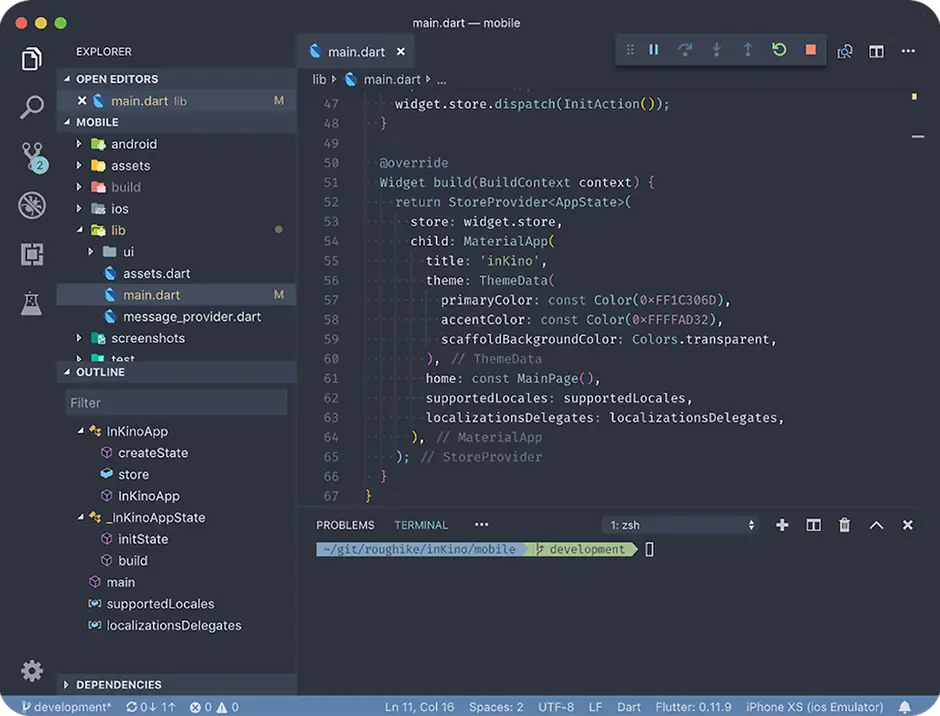This screenshot has height=716, width=940.
Task: Expand the build folder
Action: (79, 187)
